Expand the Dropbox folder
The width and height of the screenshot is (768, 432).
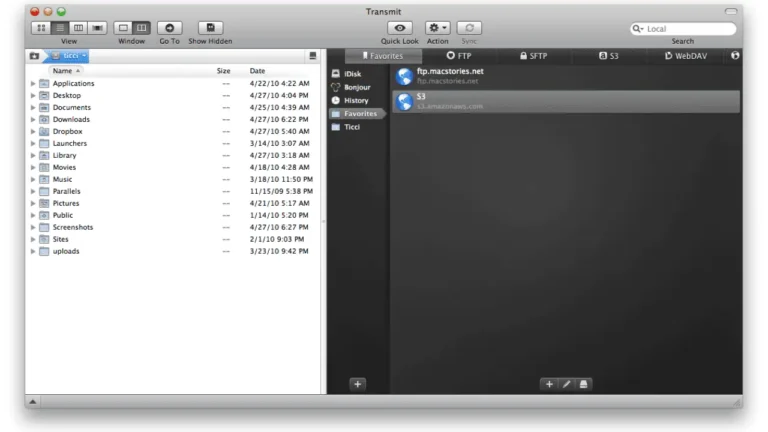33,132
